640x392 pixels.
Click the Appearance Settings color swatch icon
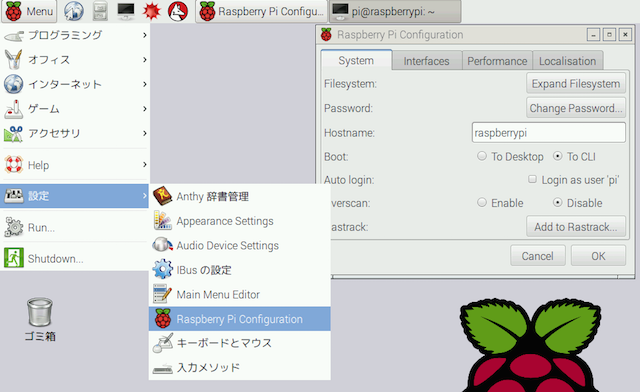(x=162, y=220)
